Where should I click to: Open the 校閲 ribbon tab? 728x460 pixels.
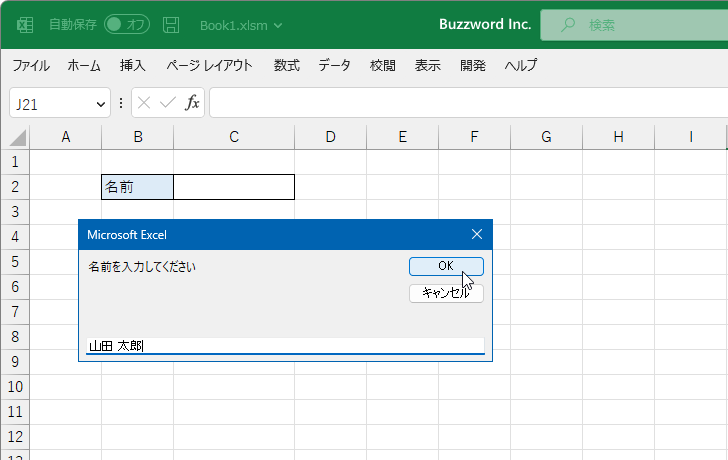pos(383,65)
